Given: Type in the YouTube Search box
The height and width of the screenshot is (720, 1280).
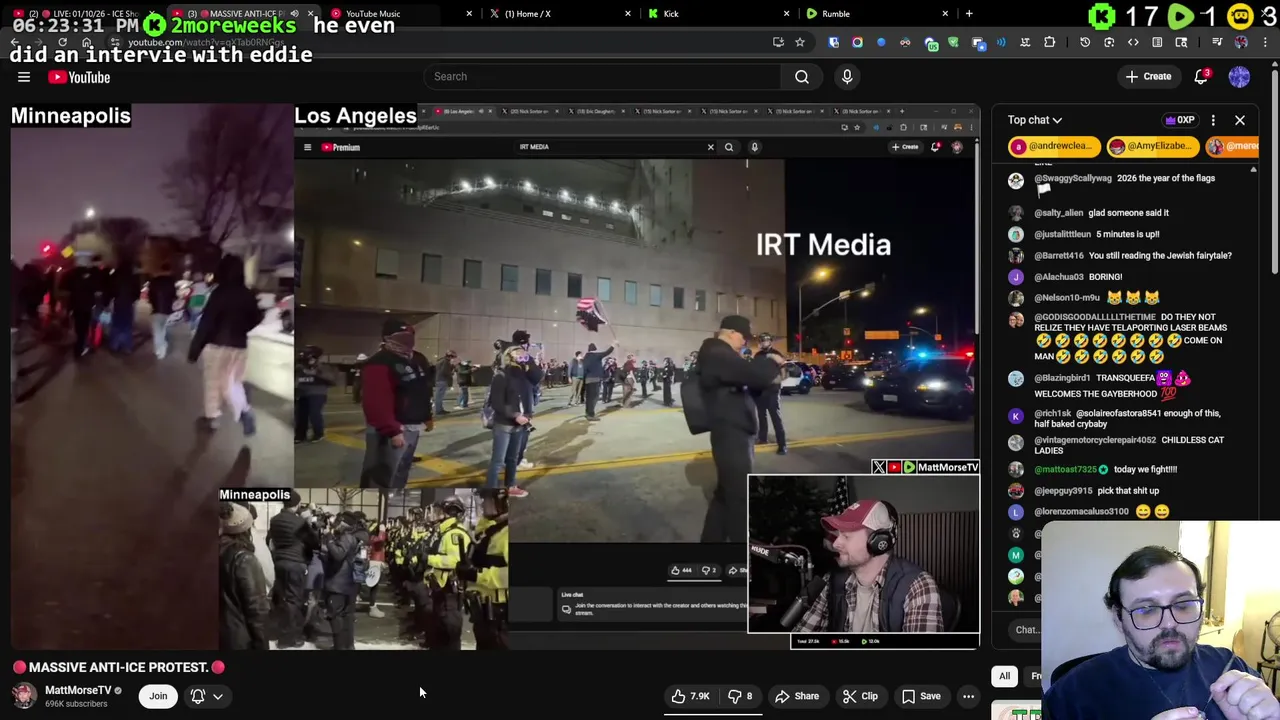Looking at the screenshot, I should [603, 77].
